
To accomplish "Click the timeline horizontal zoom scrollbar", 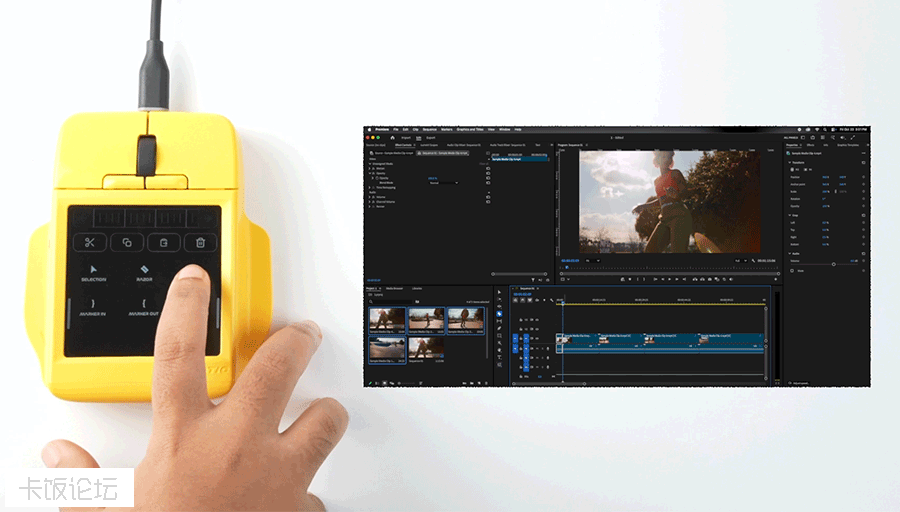I will pyautogui.click(x=549, y=383).
